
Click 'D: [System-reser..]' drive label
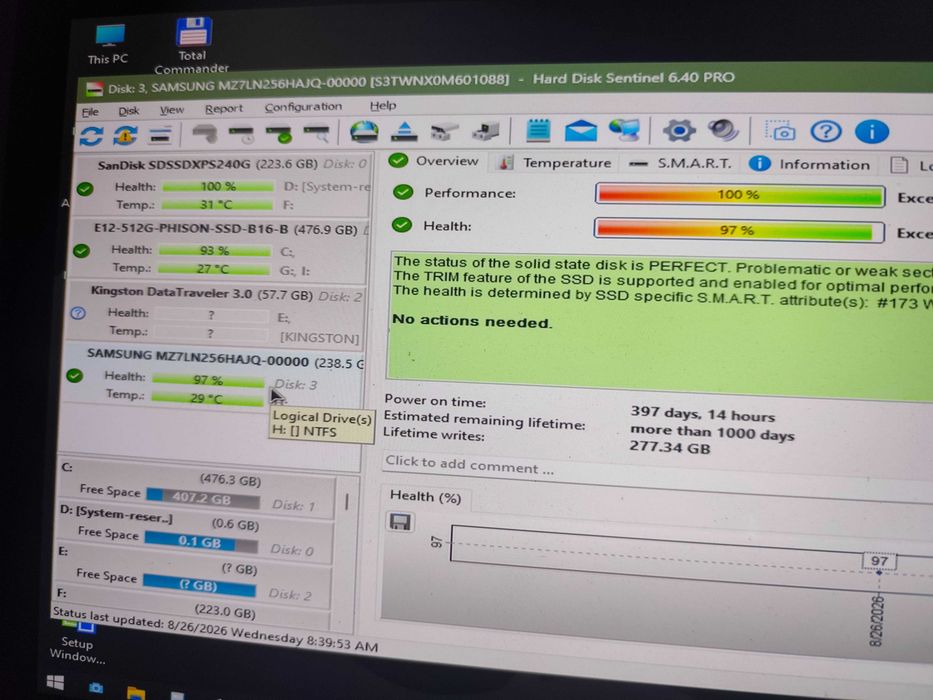click(117, 514)
